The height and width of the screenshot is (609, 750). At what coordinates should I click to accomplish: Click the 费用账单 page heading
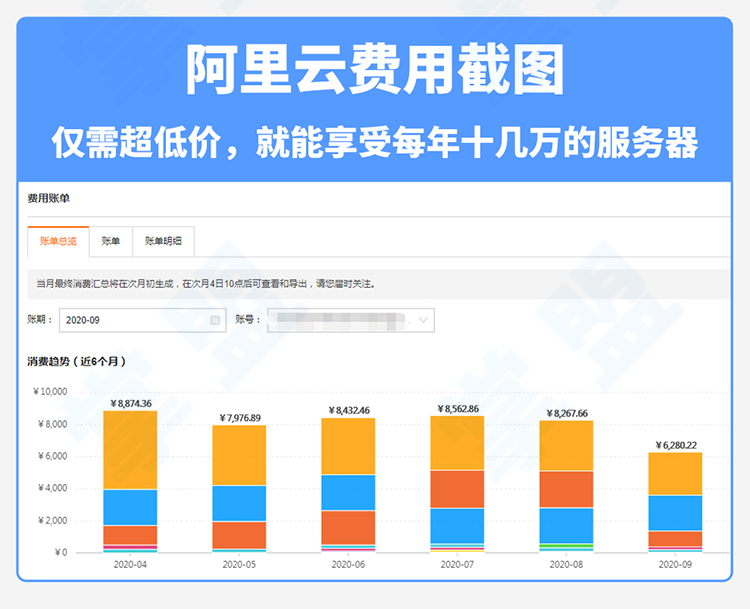point(48,198)
